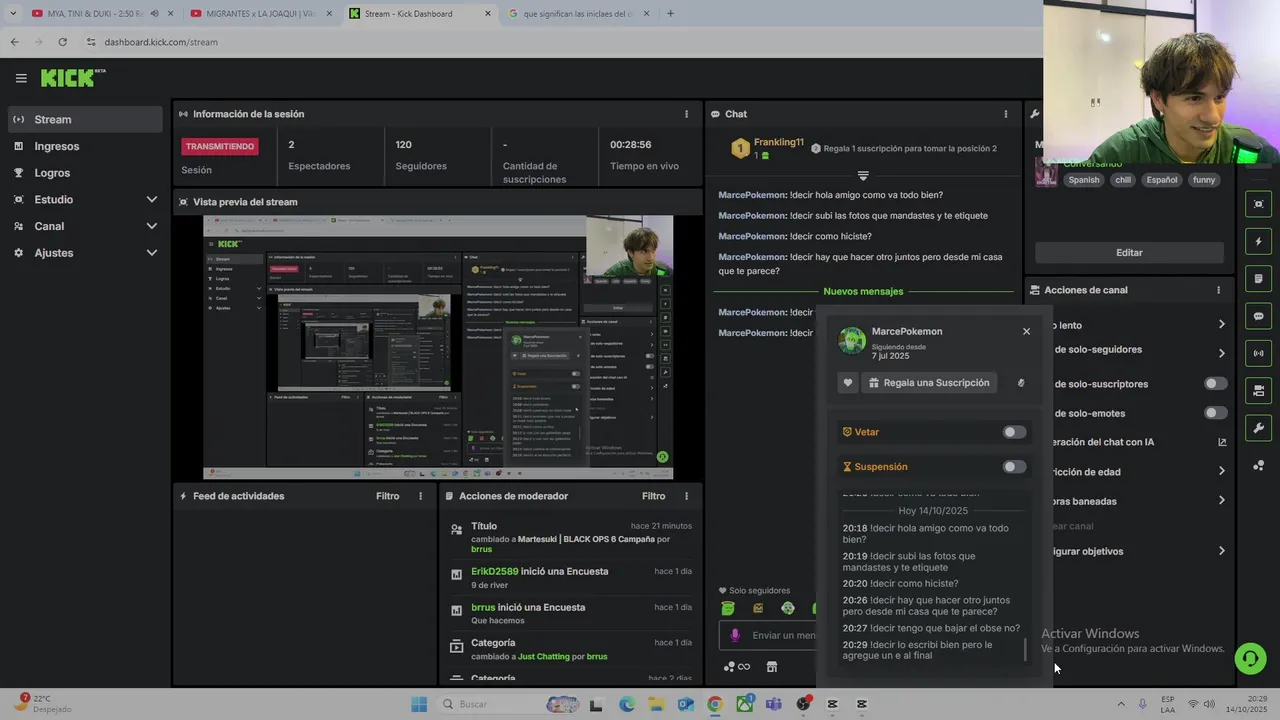Open Acciones de moderador kebab menu
The image size is (1280, 720).
pos(686,496)
